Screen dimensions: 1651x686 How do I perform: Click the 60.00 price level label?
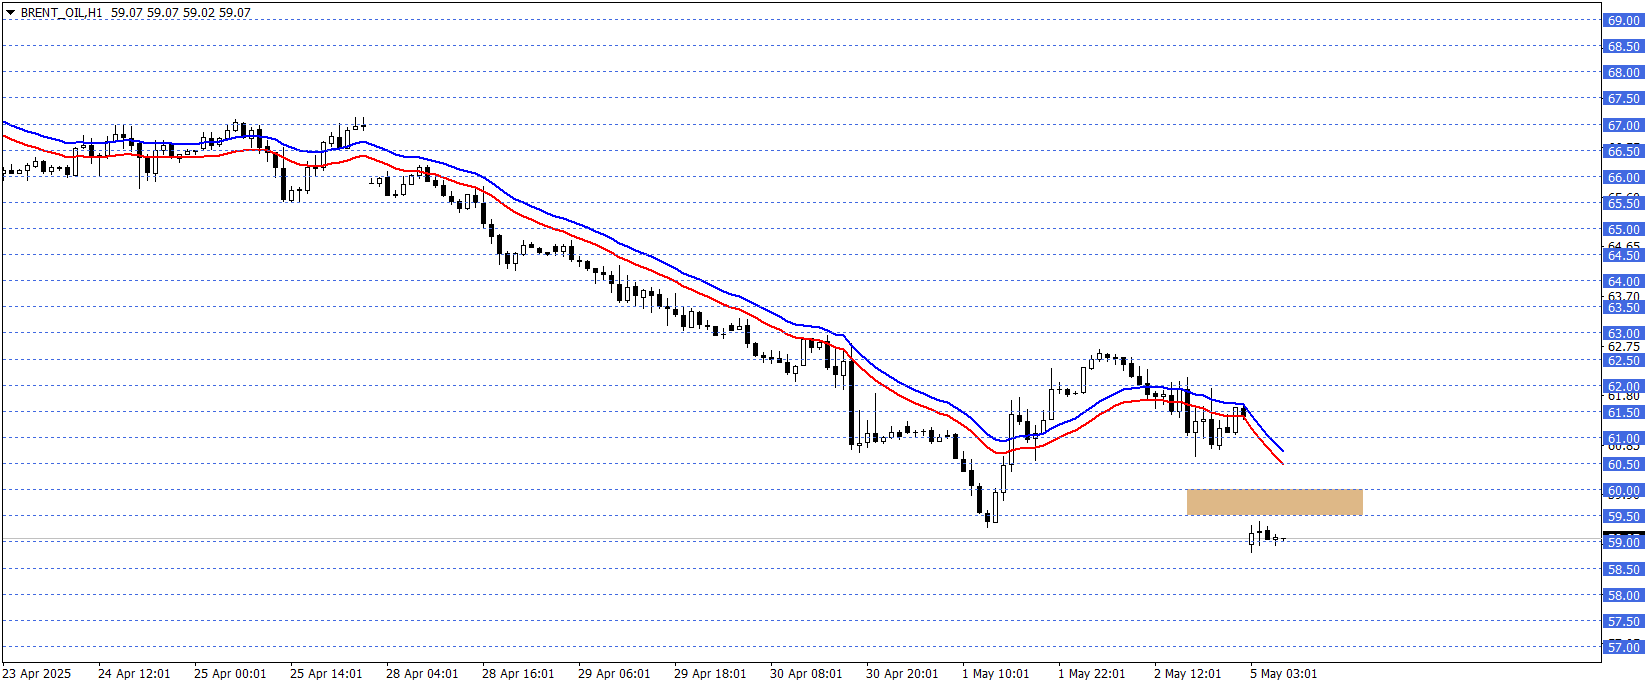click(1623, 490)
